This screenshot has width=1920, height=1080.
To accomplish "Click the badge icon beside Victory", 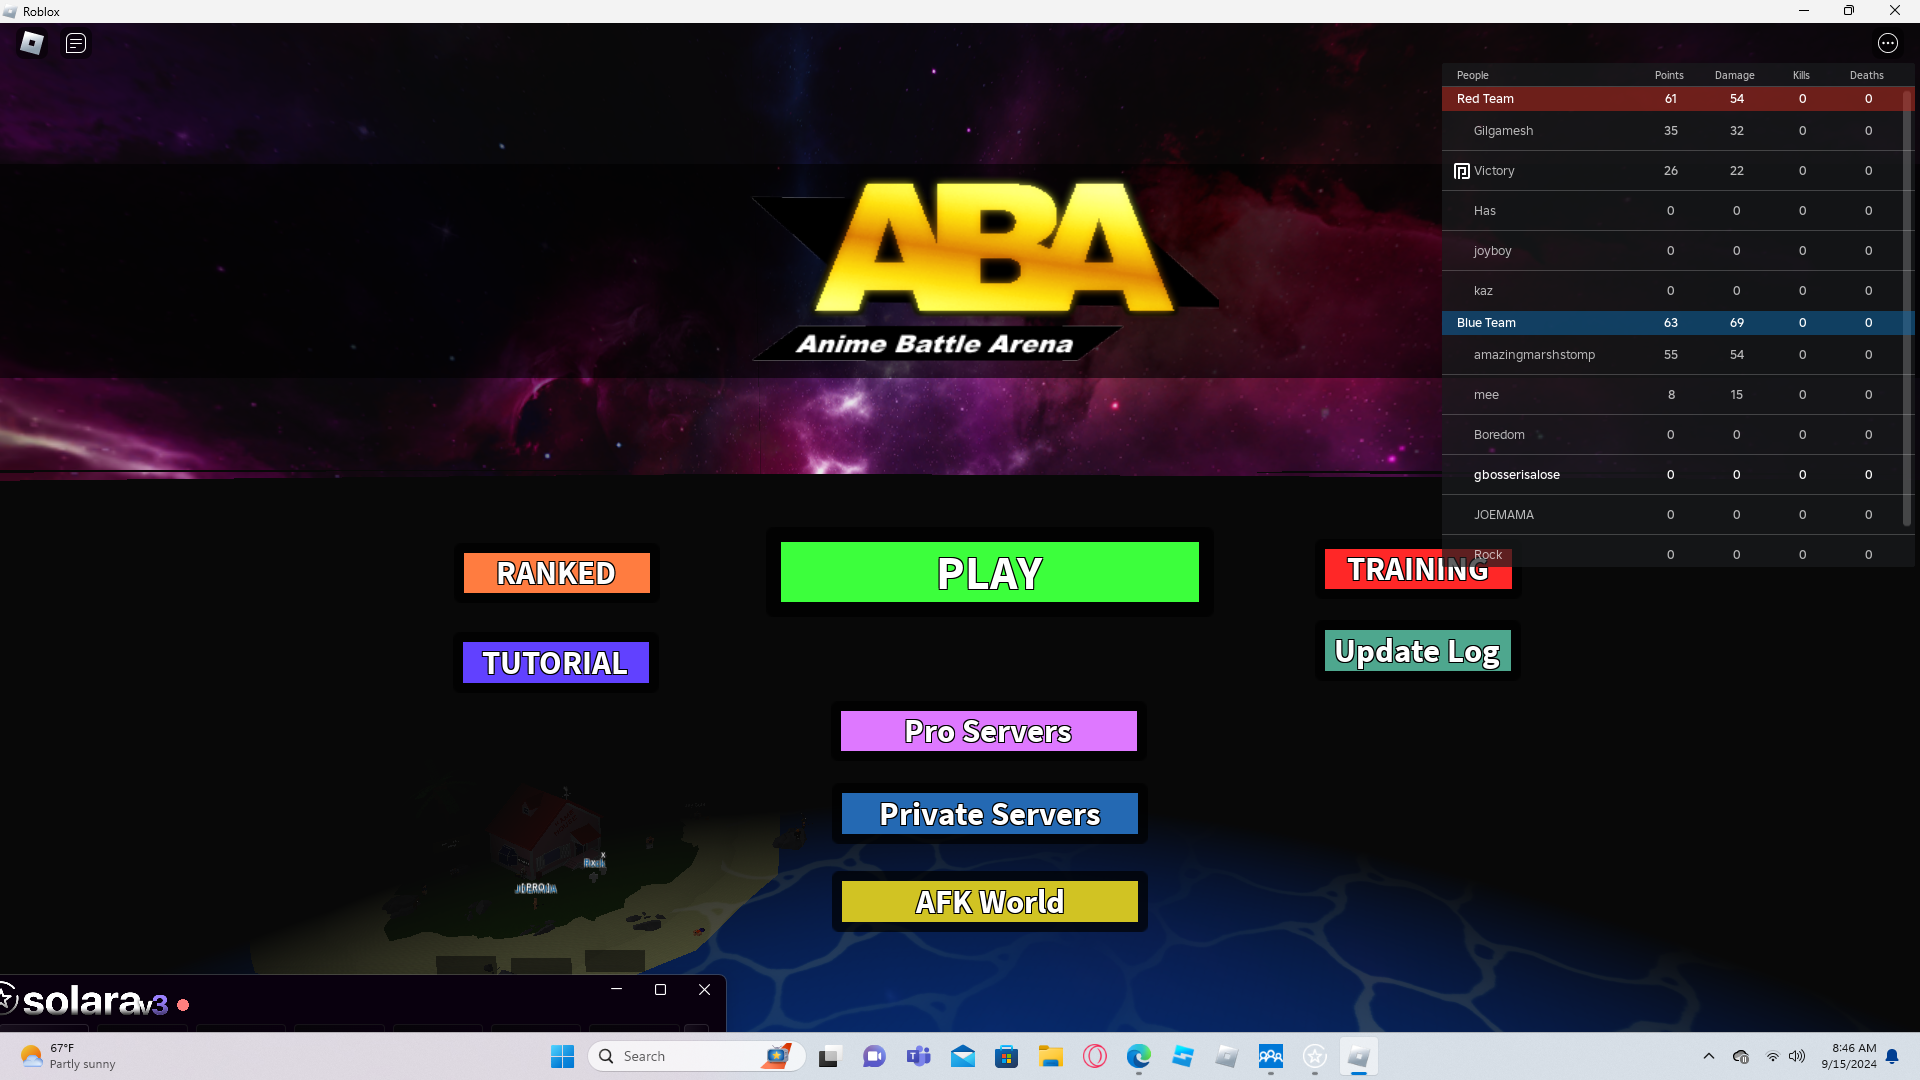I will click(1461, 171).
